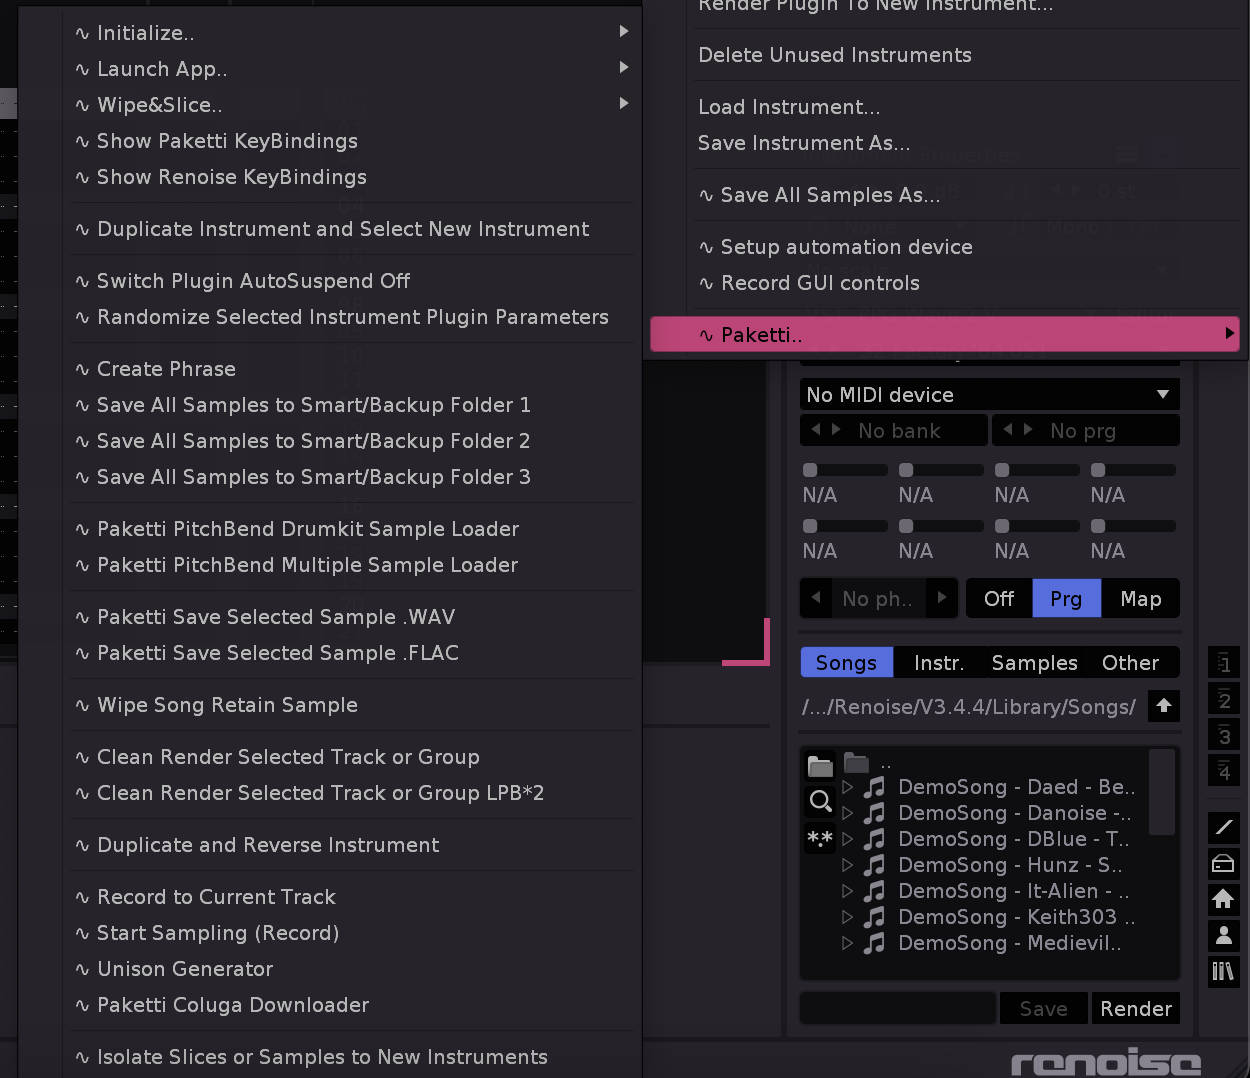The height and width of the screenshot is (1078, 1250).
Task: Choose Unison Generator from the menu
Action: pyautogui.click(x=185, y=969)
